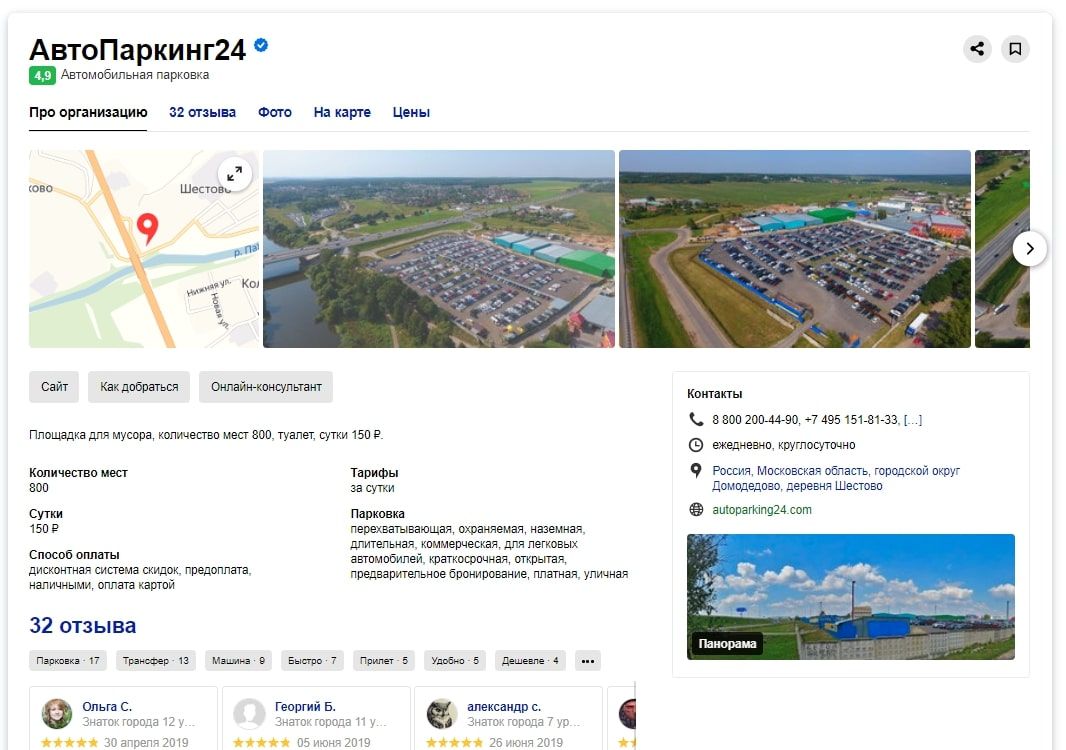Open the Онлайн-консультант button
The width and height of the screenshot is (1066, 750).
(266, 387)
